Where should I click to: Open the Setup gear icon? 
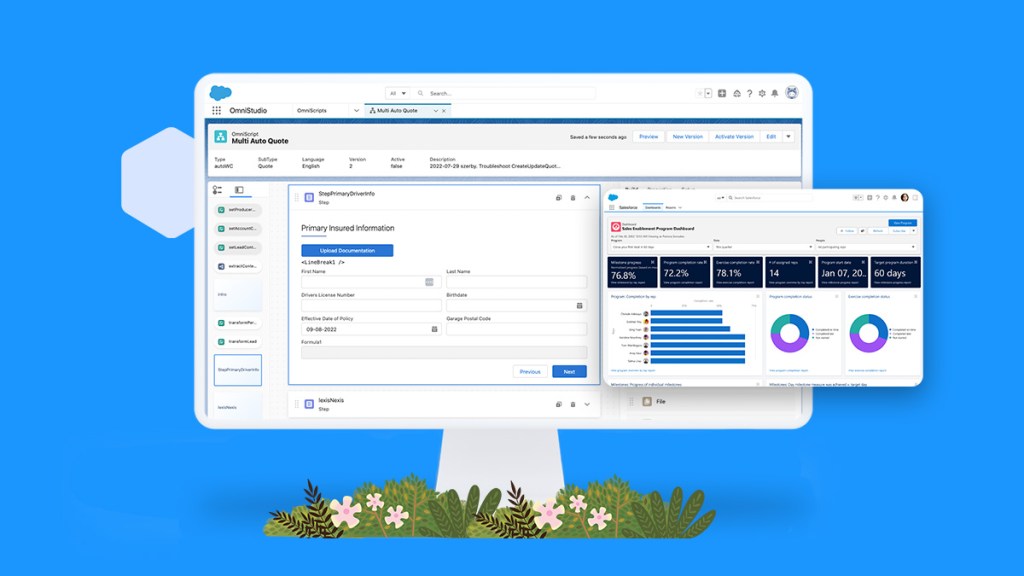pos(762,92)
